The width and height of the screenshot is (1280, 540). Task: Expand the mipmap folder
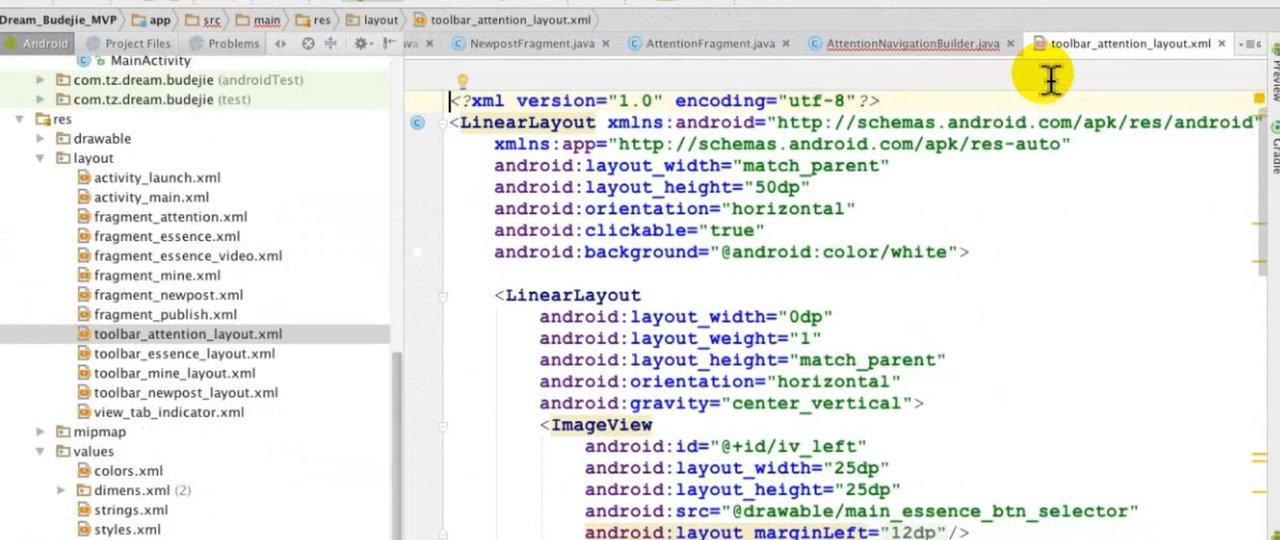40,432
